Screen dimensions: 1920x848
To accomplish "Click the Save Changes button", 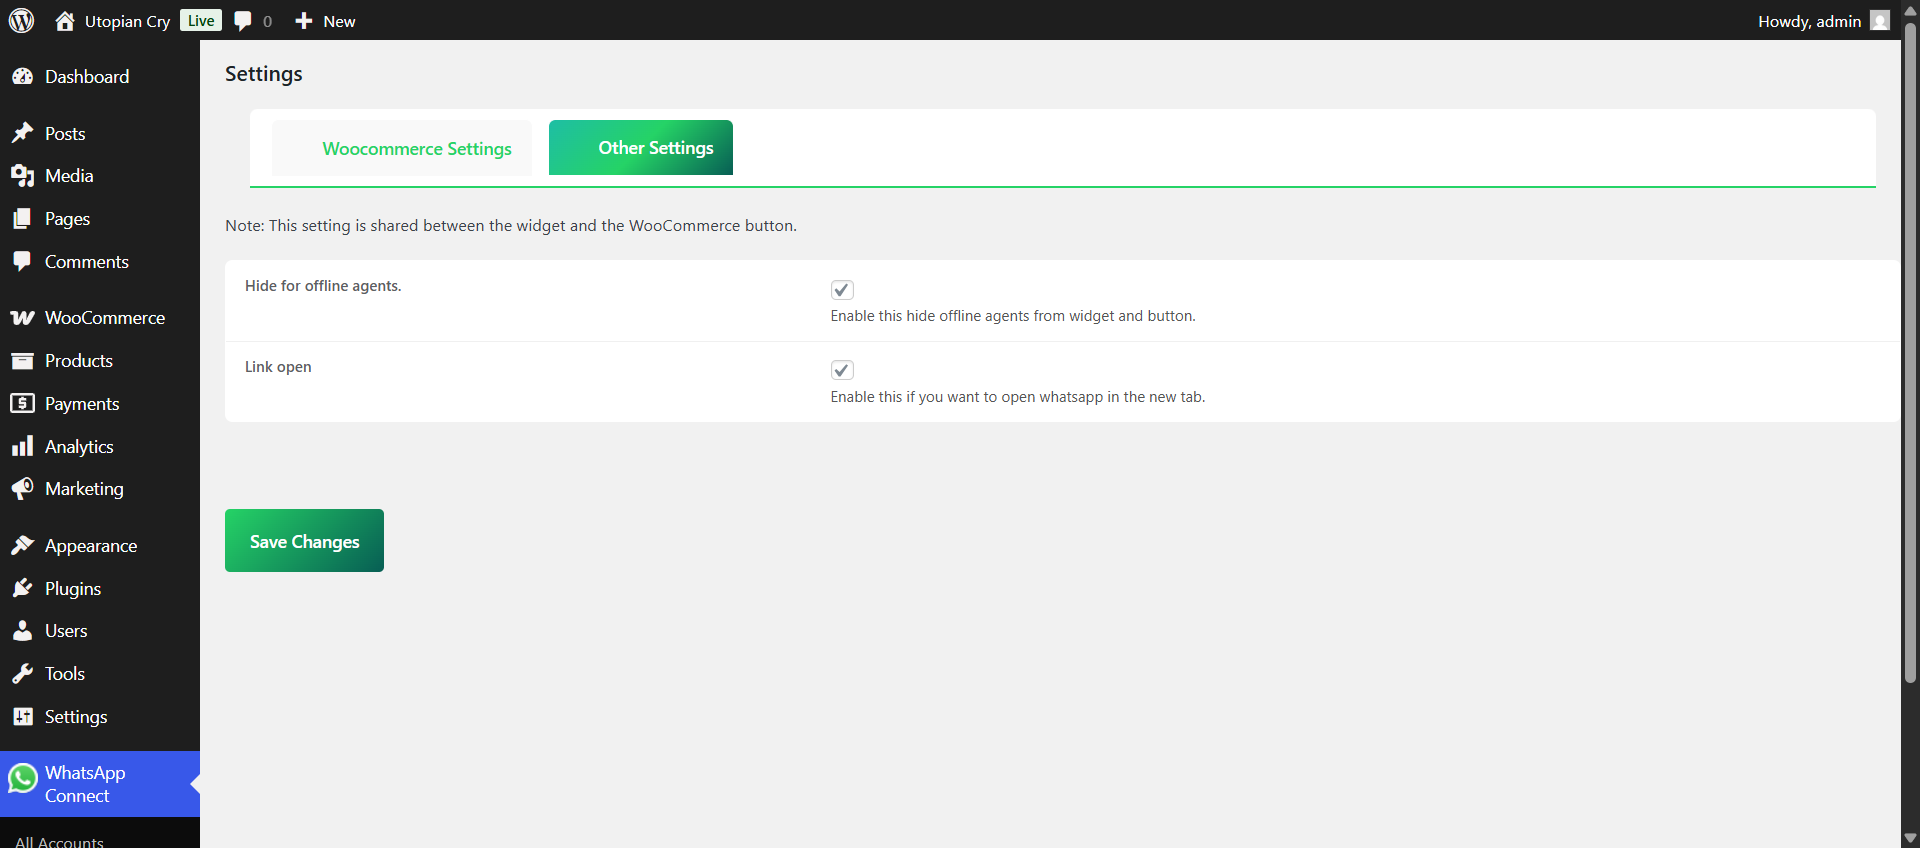I will pos(304,541).
